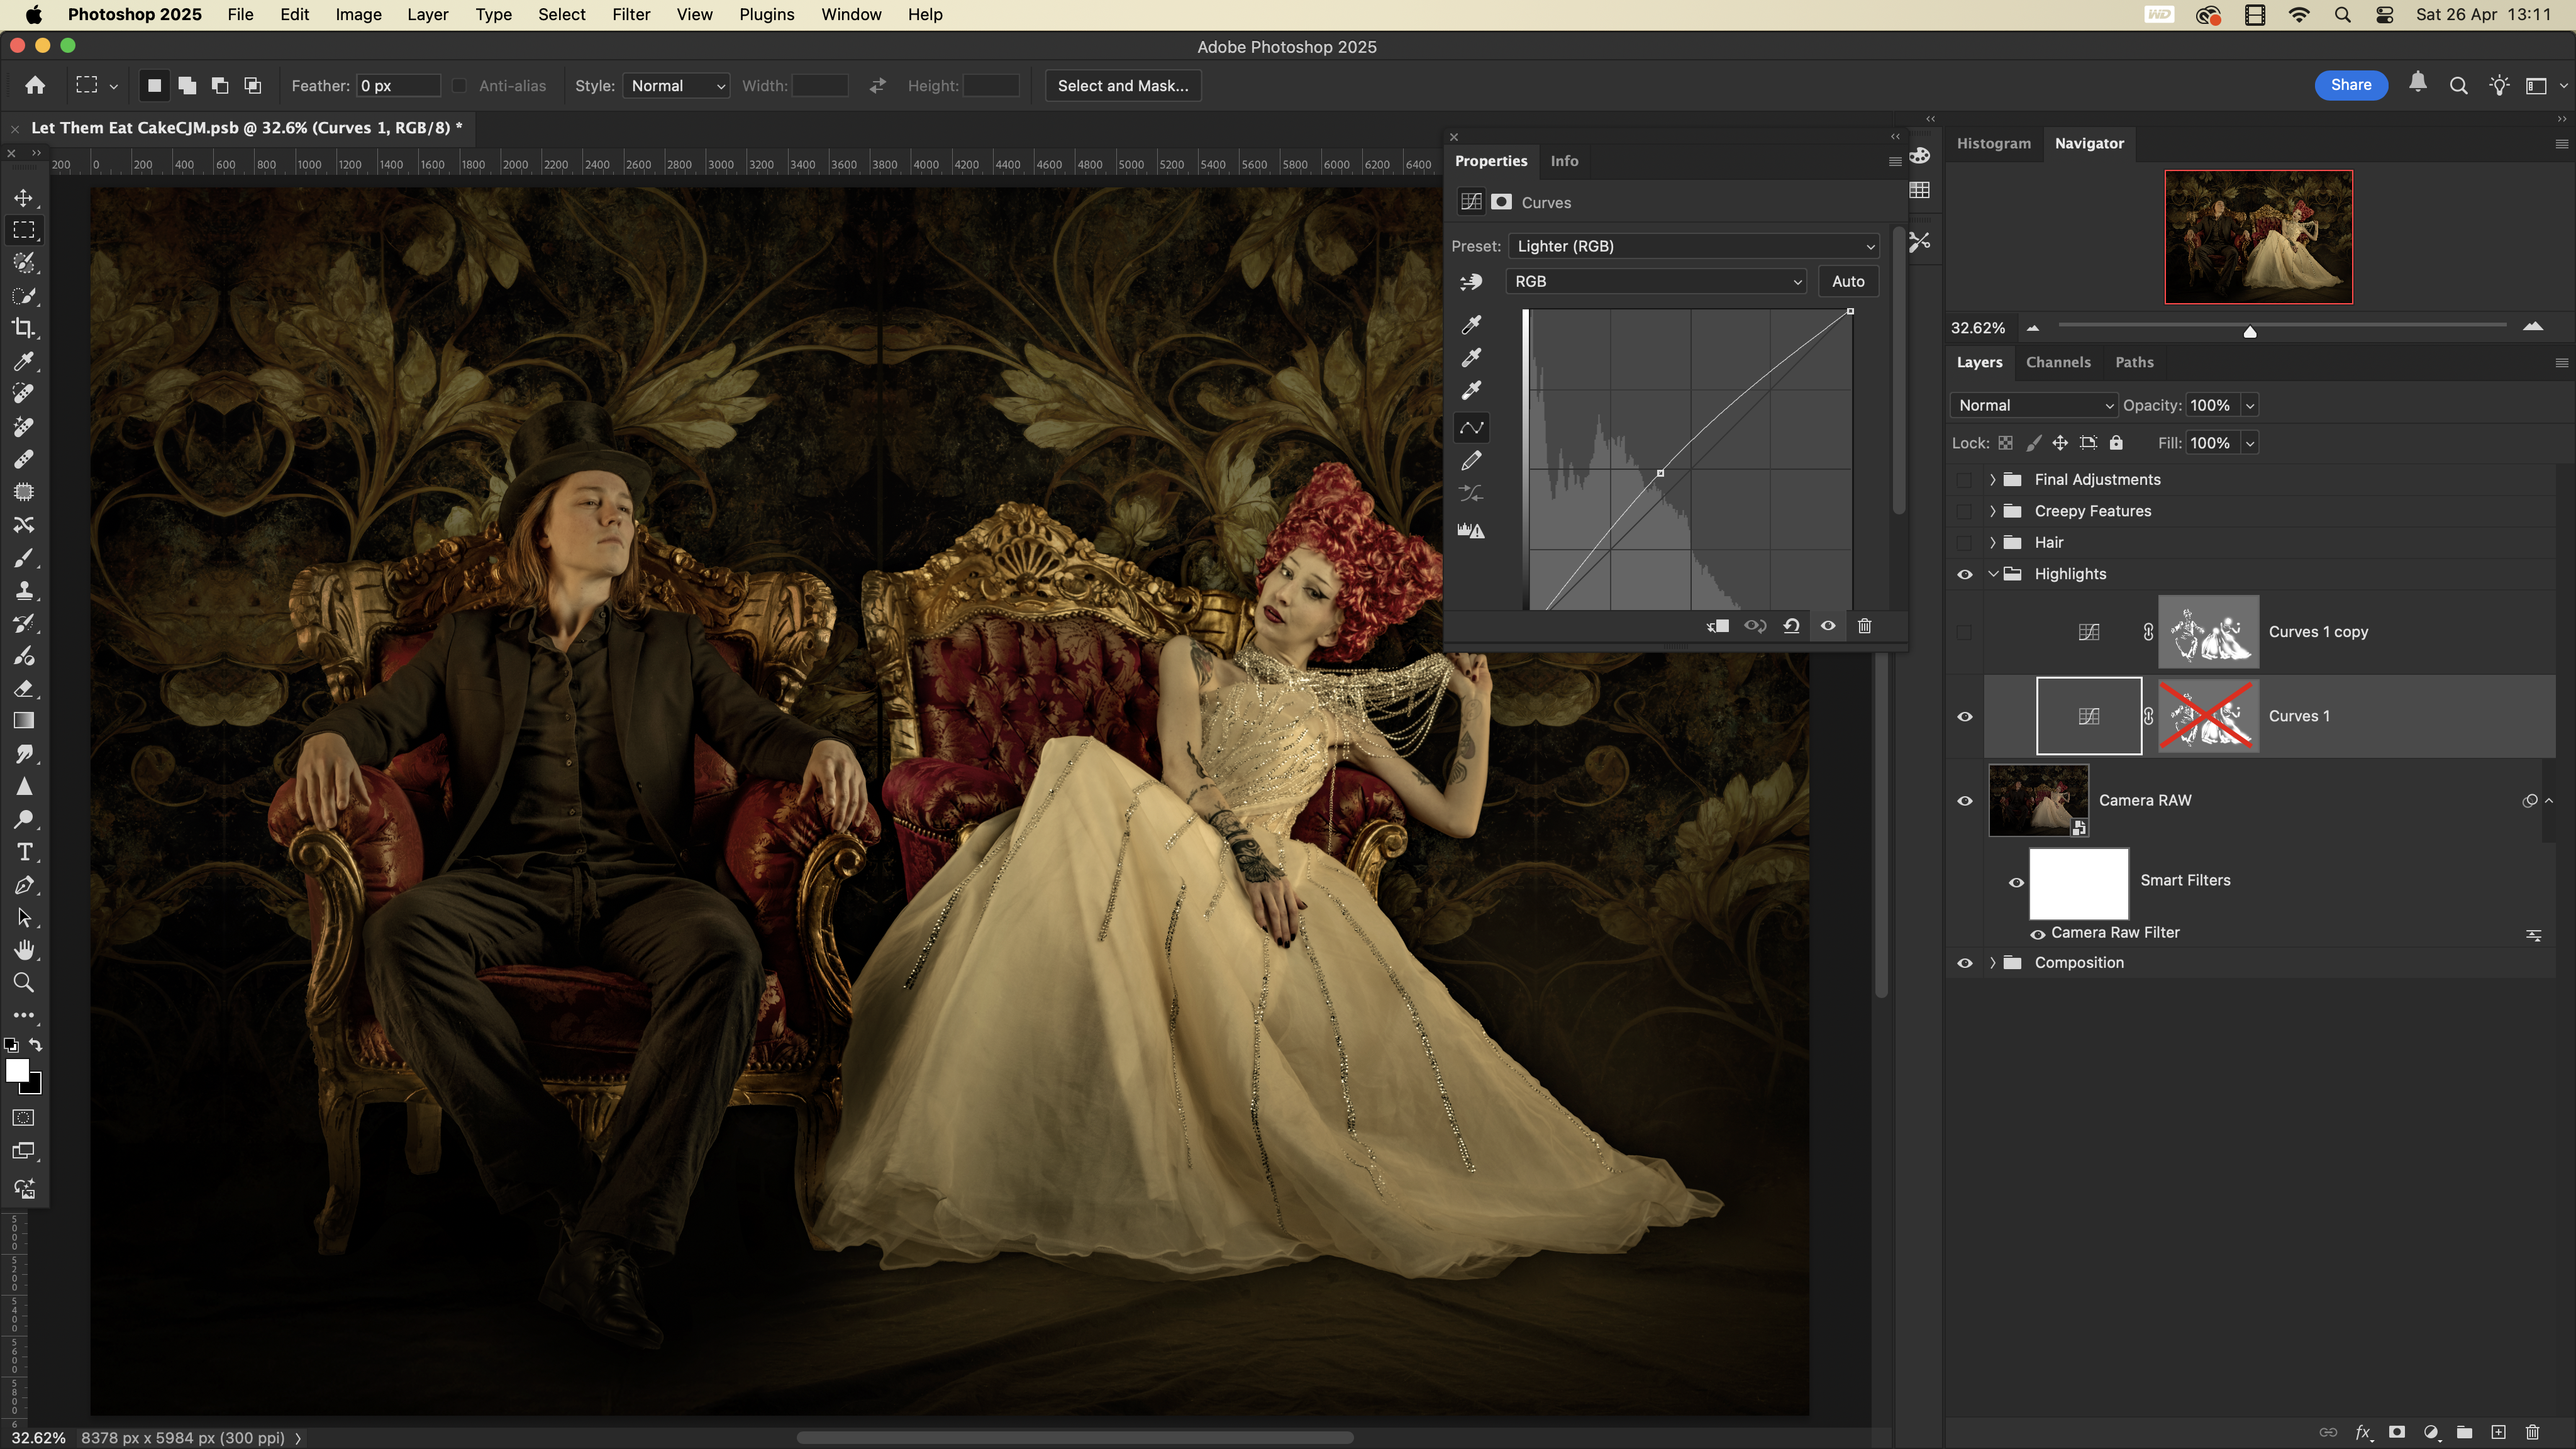Click the Navigator zoom slider handle
This screenshot has width=2576, height=1449.
(2250, 331)
